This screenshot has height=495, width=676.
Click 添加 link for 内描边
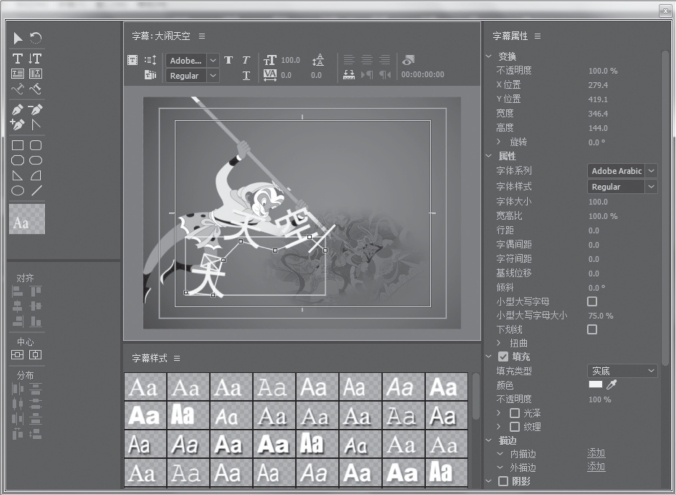point(596,453)
